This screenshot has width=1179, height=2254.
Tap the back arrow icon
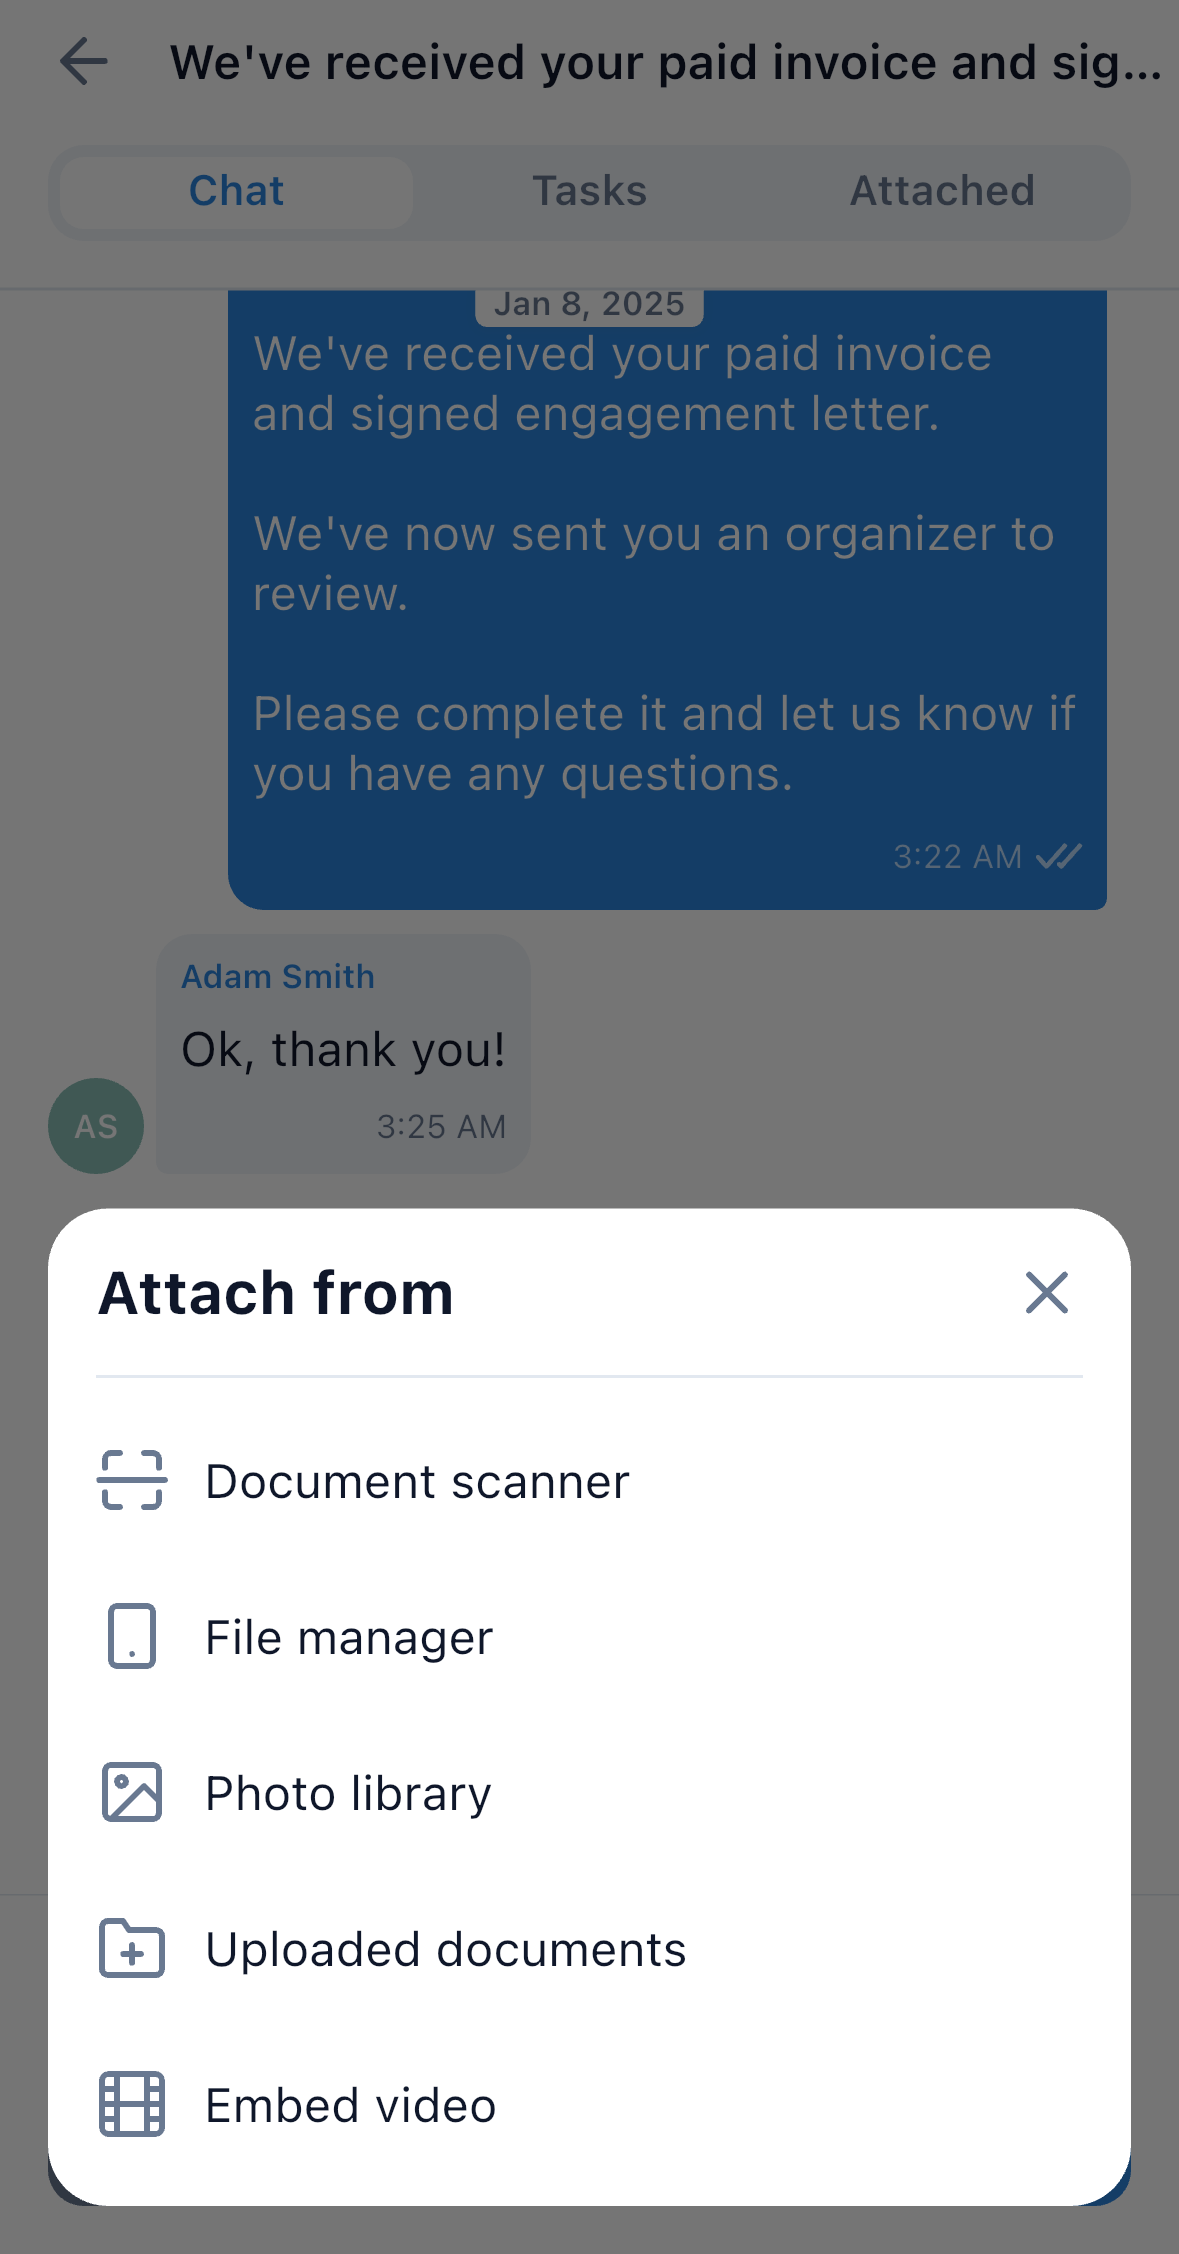point(84,62)
